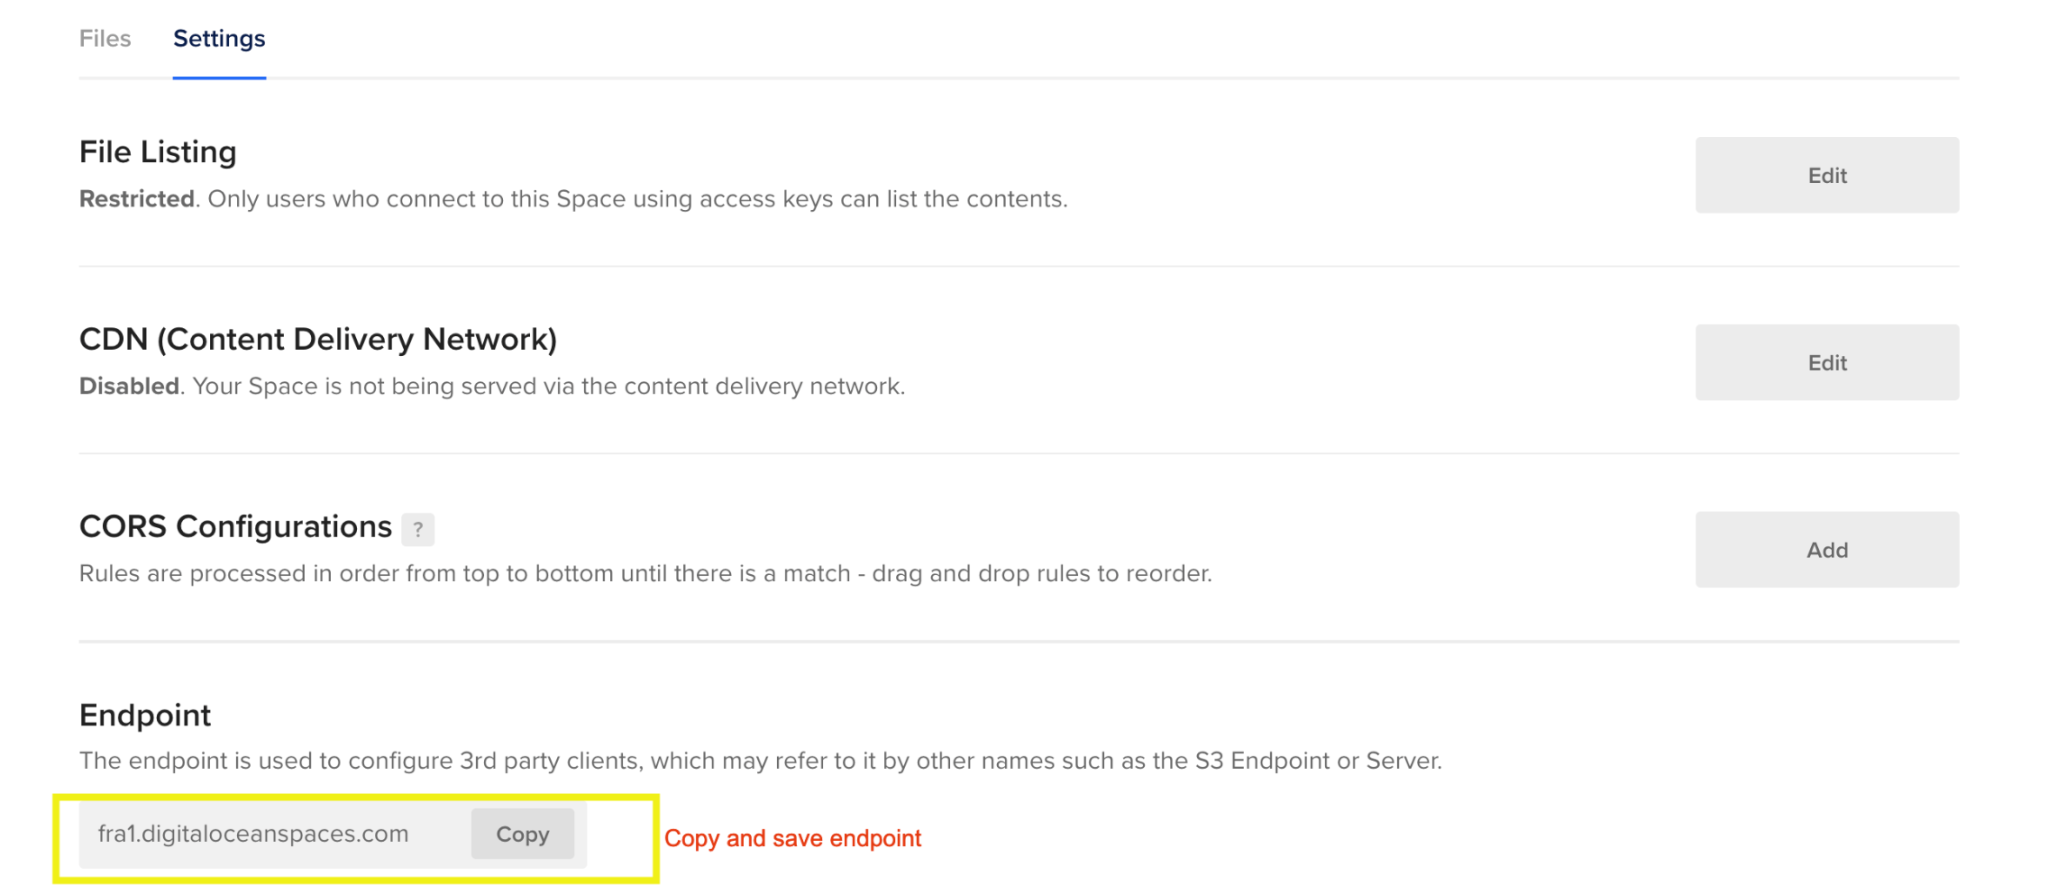The image size is (2048, 894).
Task: Click the question mark beside CORS Configurations
Action: coord(419,530)
